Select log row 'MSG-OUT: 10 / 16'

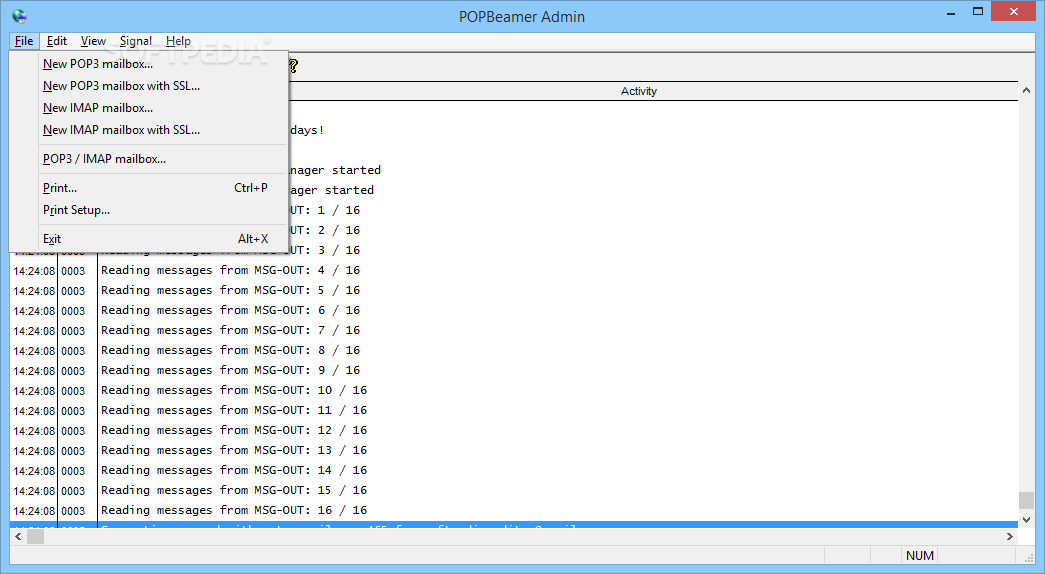pos(514,391)
